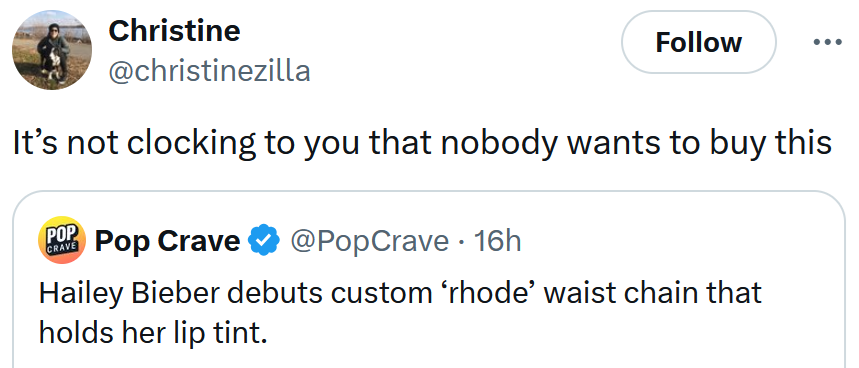Visit the @PopCrave handle
The height and width of the screenshot is (368, 859).
(x=369, y=241)
